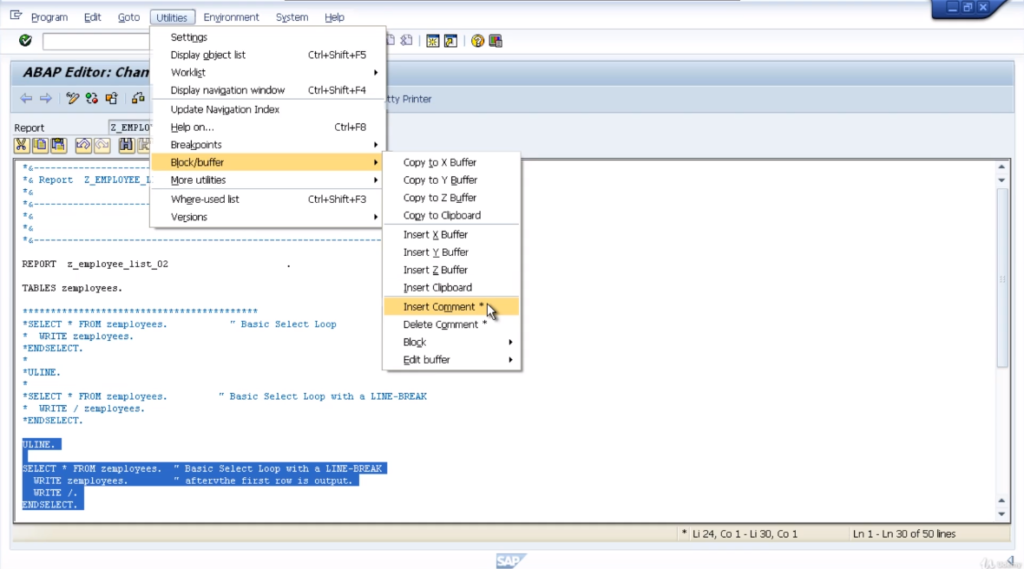Viewport: 1024px width, 569px height.
Task: Choose Copy to Y Buffer
Action: click(452, 180)
